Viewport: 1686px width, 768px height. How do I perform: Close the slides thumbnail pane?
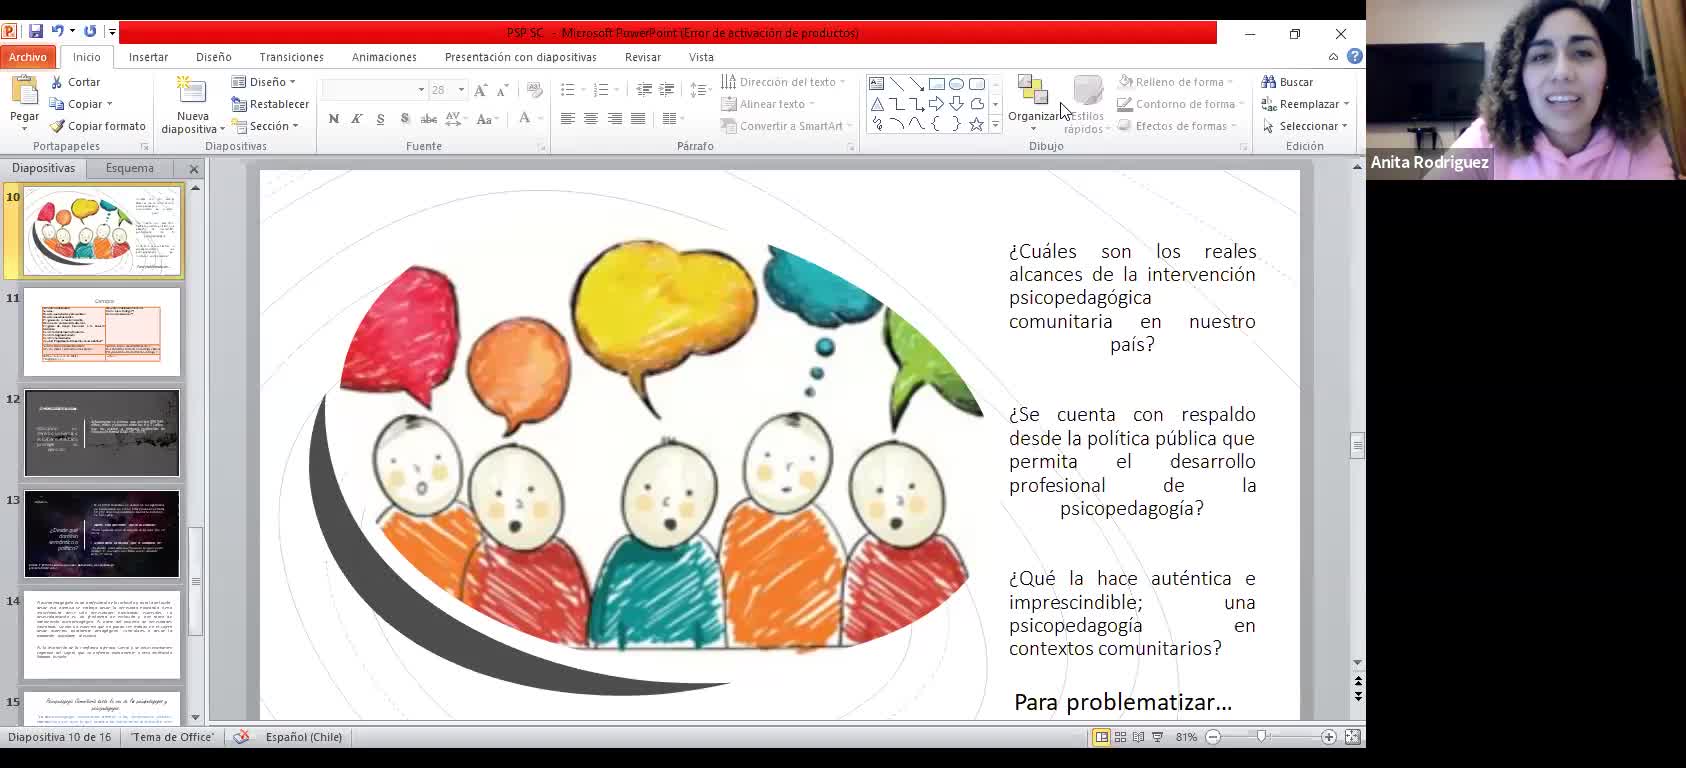point(194,169)
